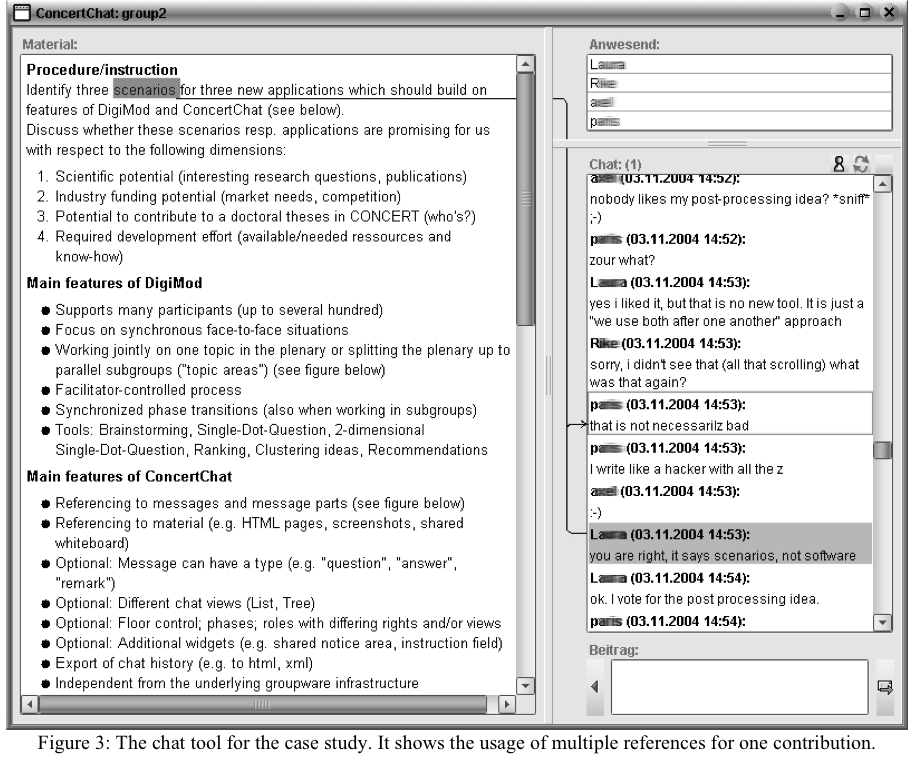This screenshot has width=920, height=768.
Task: Select axel in the Anwesend list
Action: click(x=739, y=102)
